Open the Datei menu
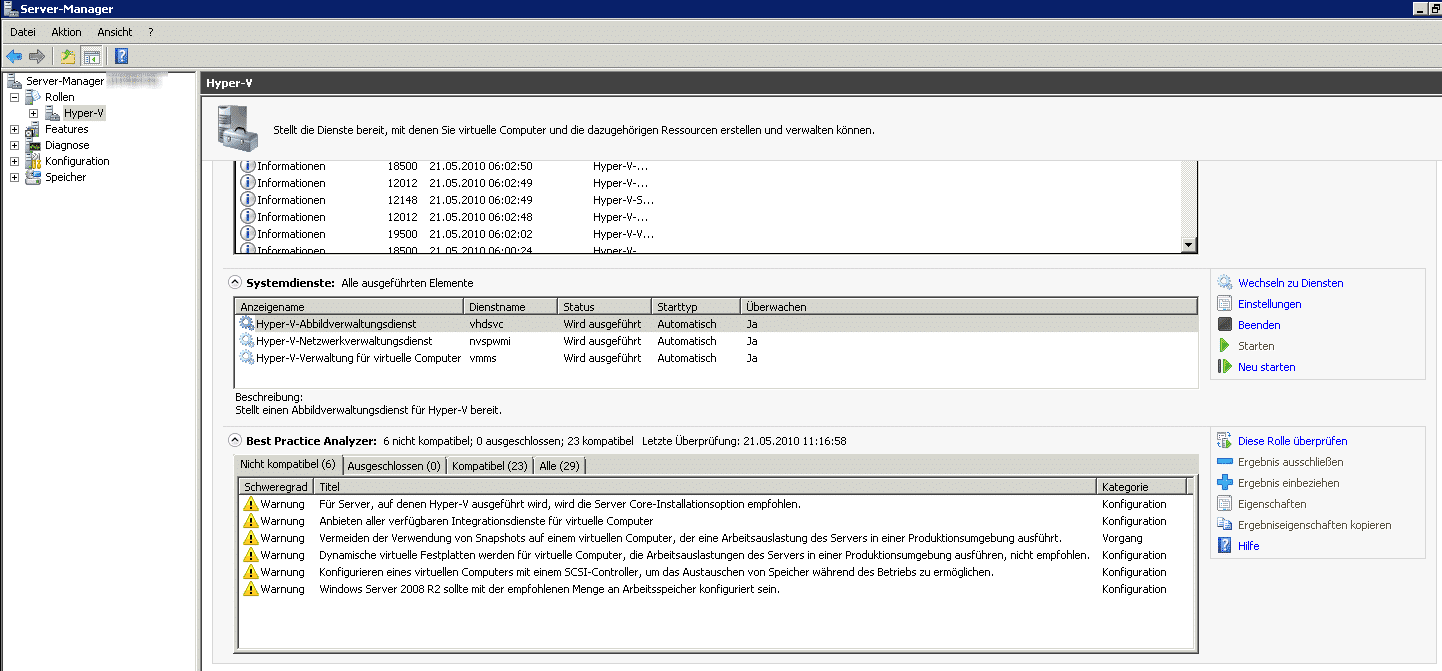 (x=23, y=32)
